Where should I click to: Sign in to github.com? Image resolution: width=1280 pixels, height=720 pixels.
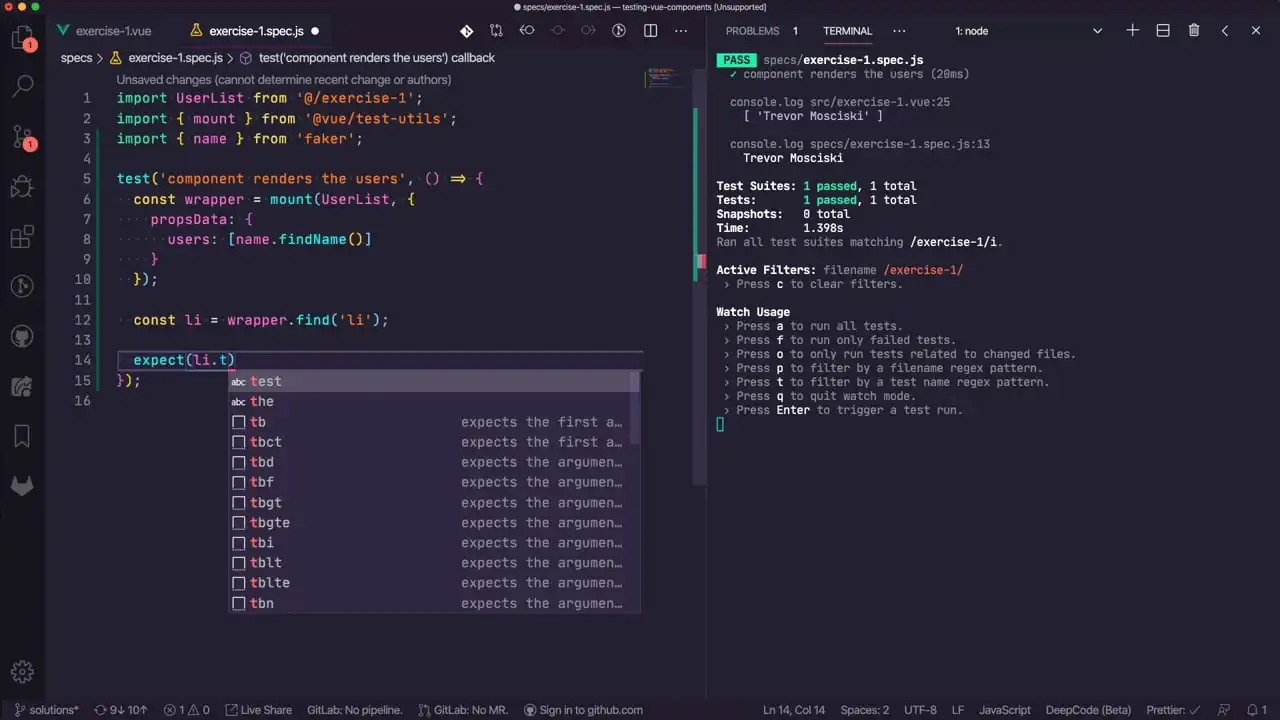tap(583, 710)
